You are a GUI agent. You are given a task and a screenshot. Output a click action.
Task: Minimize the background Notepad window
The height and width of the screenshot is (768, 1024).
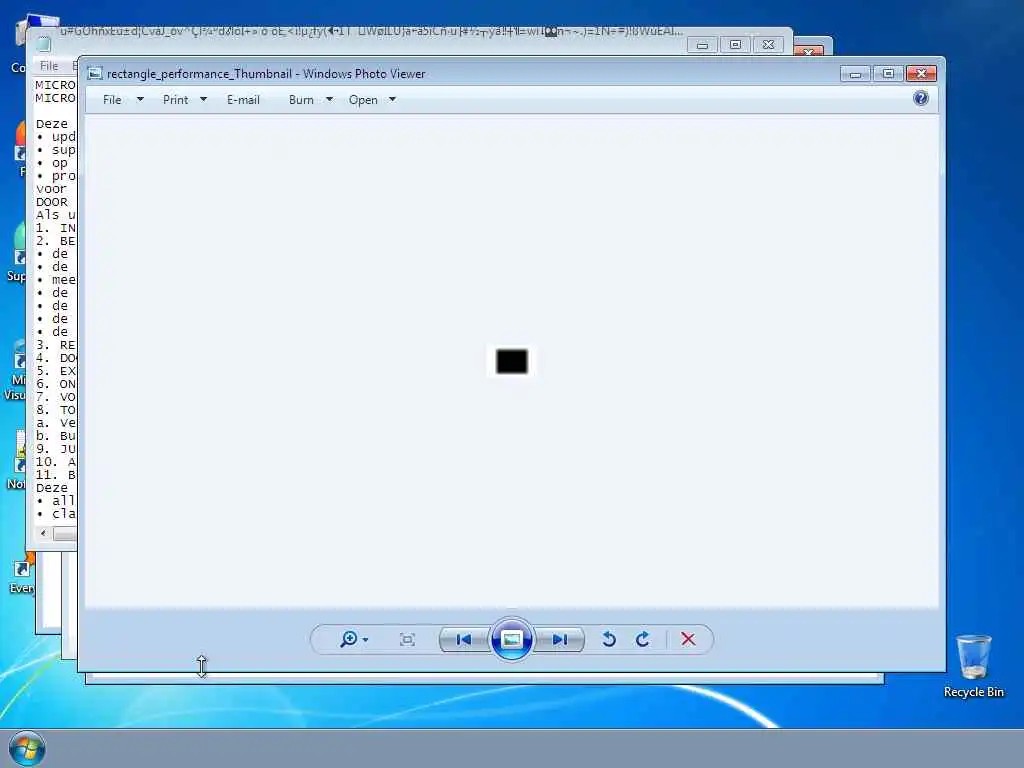(703, 45)
